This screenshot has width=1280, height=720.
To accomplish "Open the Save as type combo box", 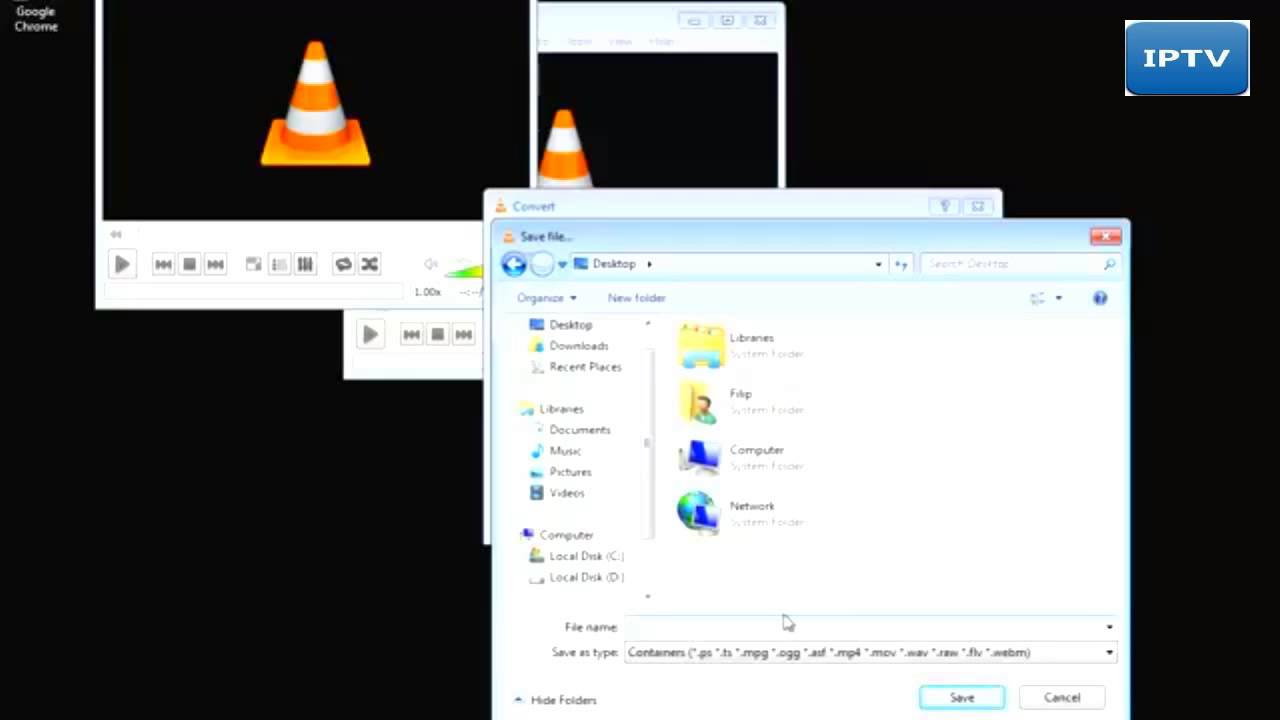I will pos(870,652).
